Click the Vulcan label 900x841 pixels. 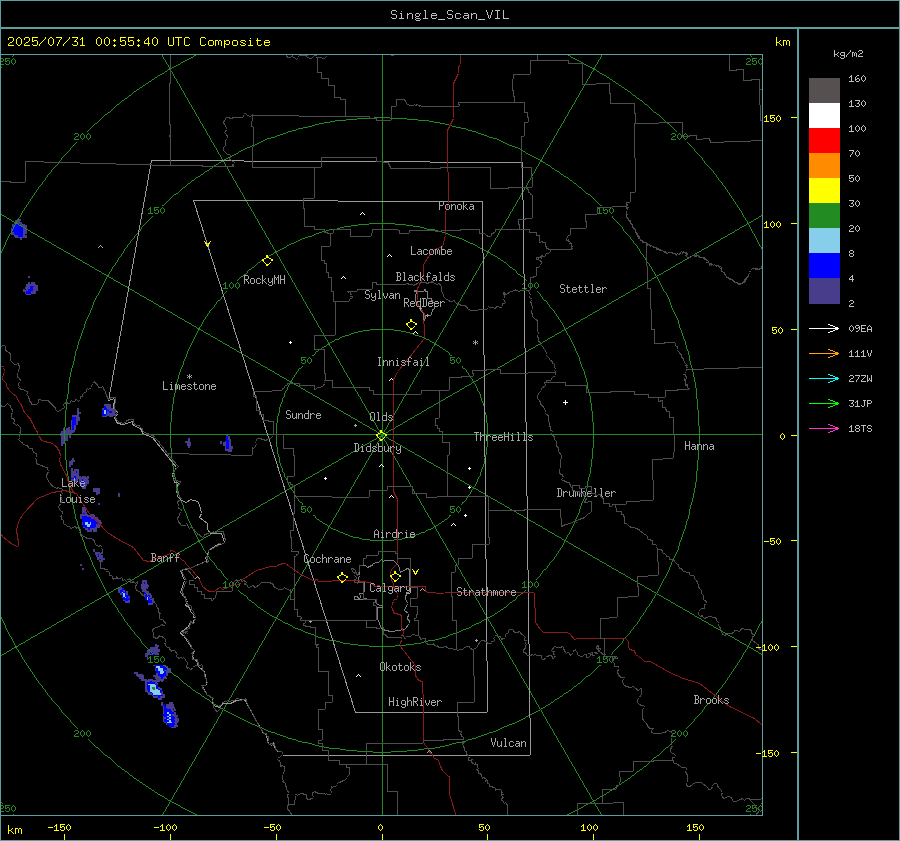point(508,743)
